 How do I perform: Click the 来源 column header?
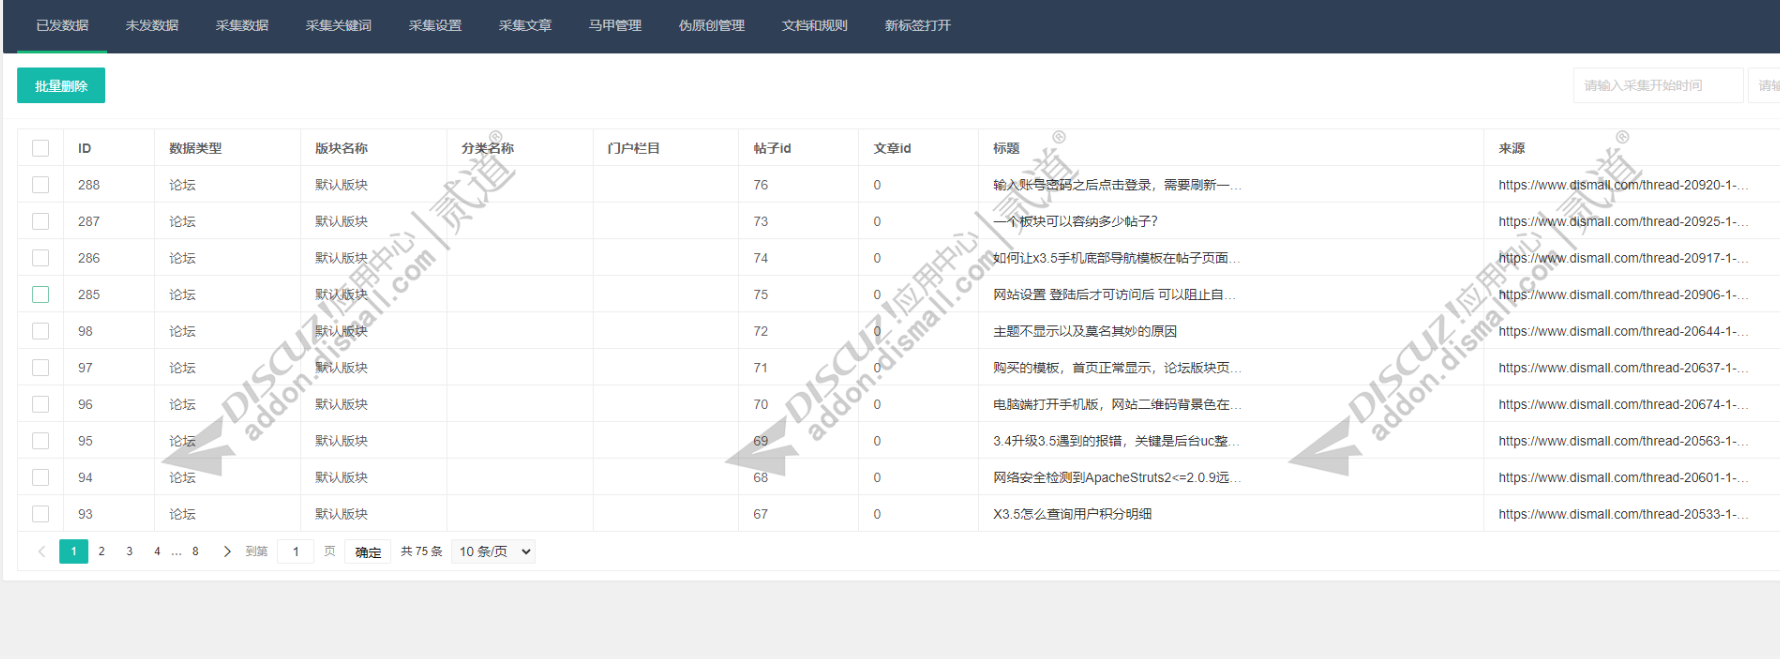pyautogui.click(x=1511, y=148)
